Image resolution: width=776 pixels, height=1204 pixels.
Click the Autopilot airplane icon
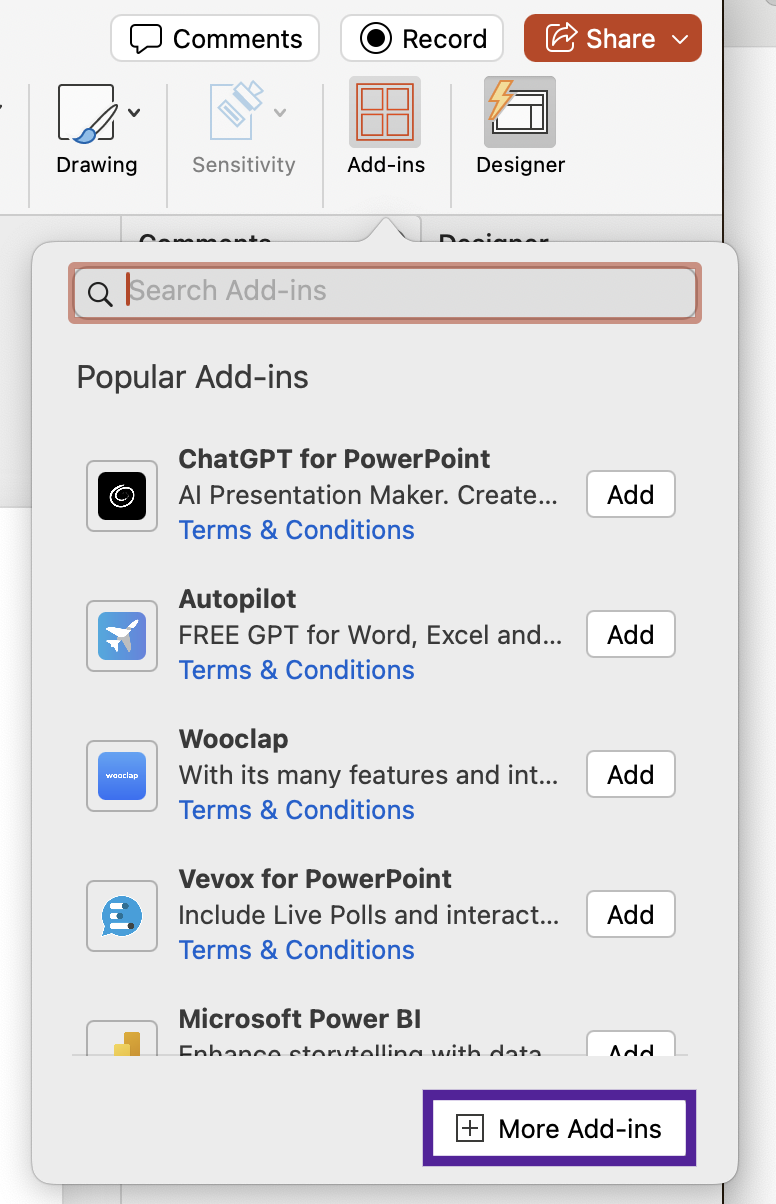pos(122,636)
